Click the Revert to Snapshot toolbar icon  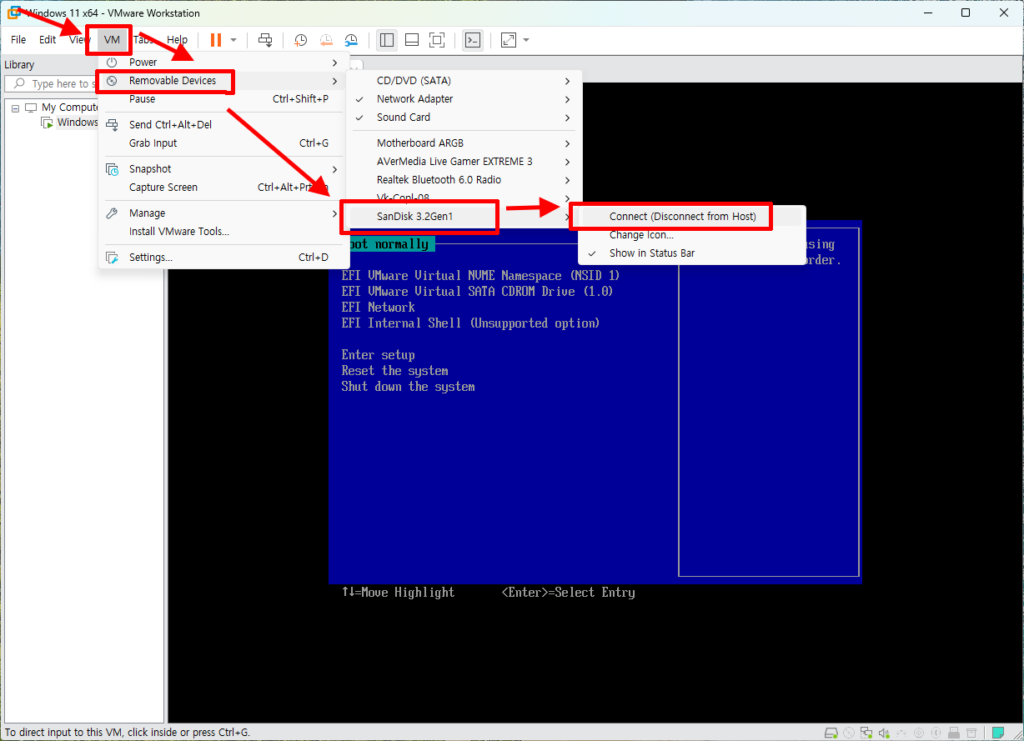click(x=326, y=40)
